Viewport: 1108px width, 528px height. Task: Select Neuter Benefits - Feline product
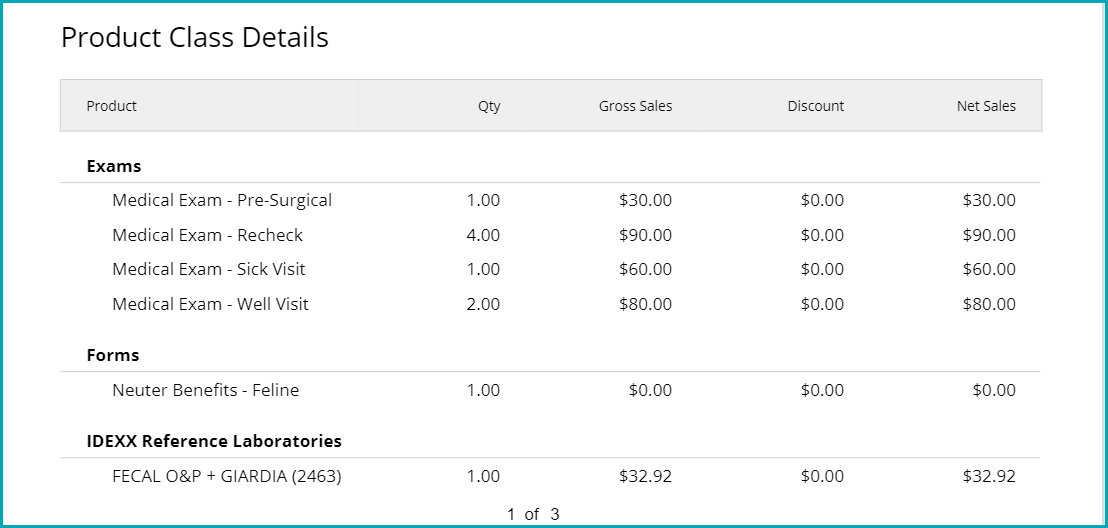[x=205, y=390]
